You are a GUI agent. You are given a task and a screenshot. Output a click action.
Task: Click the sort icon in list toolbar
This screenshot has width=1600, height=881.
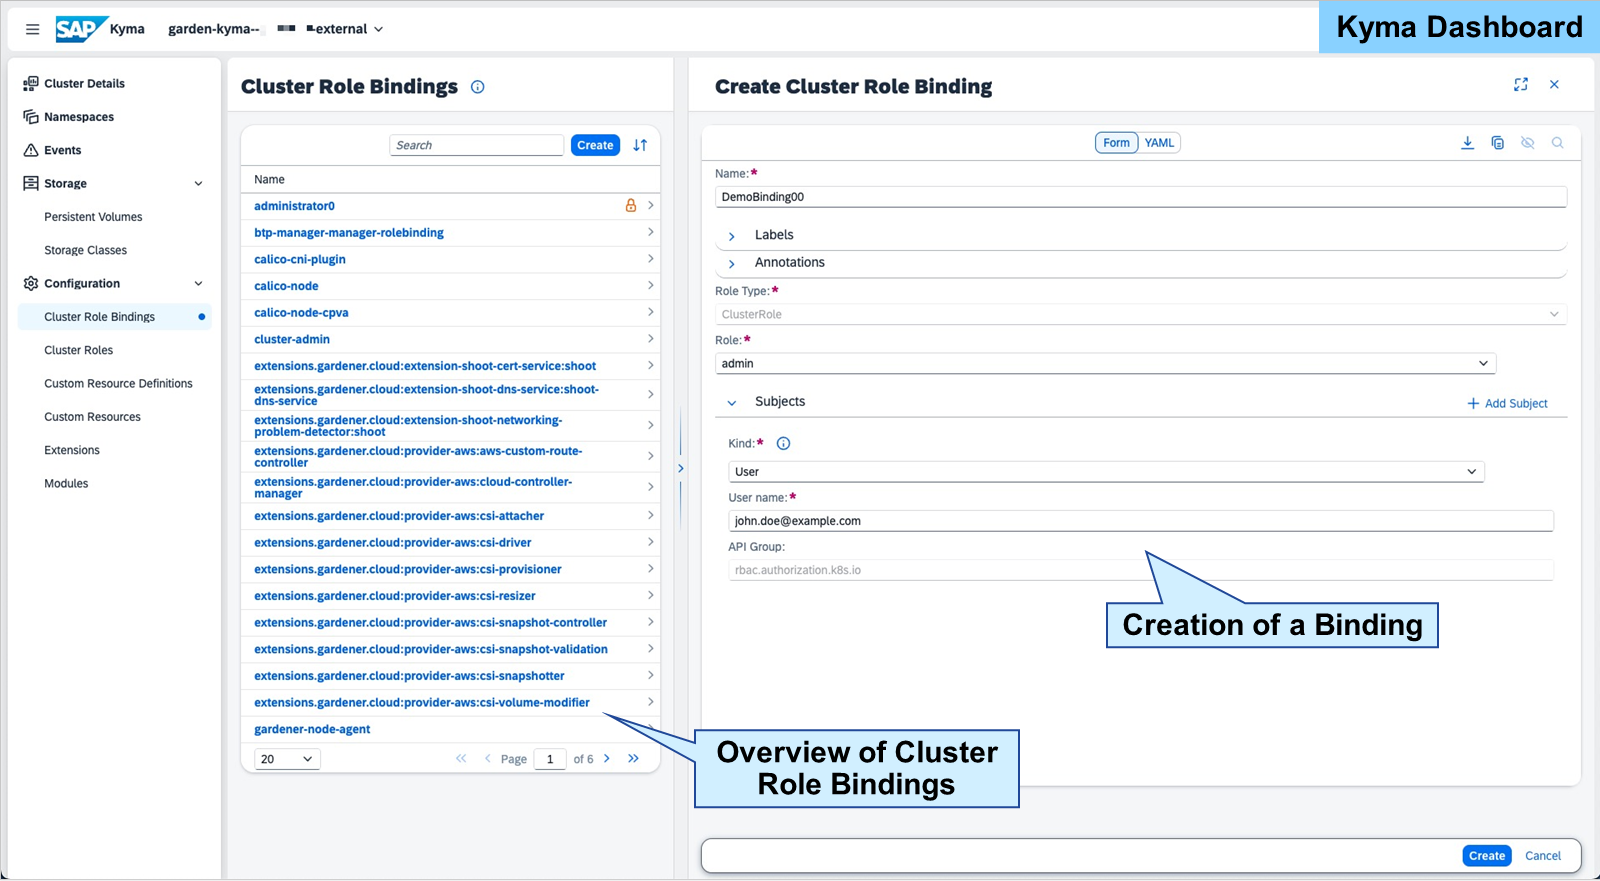pos(640,145)
